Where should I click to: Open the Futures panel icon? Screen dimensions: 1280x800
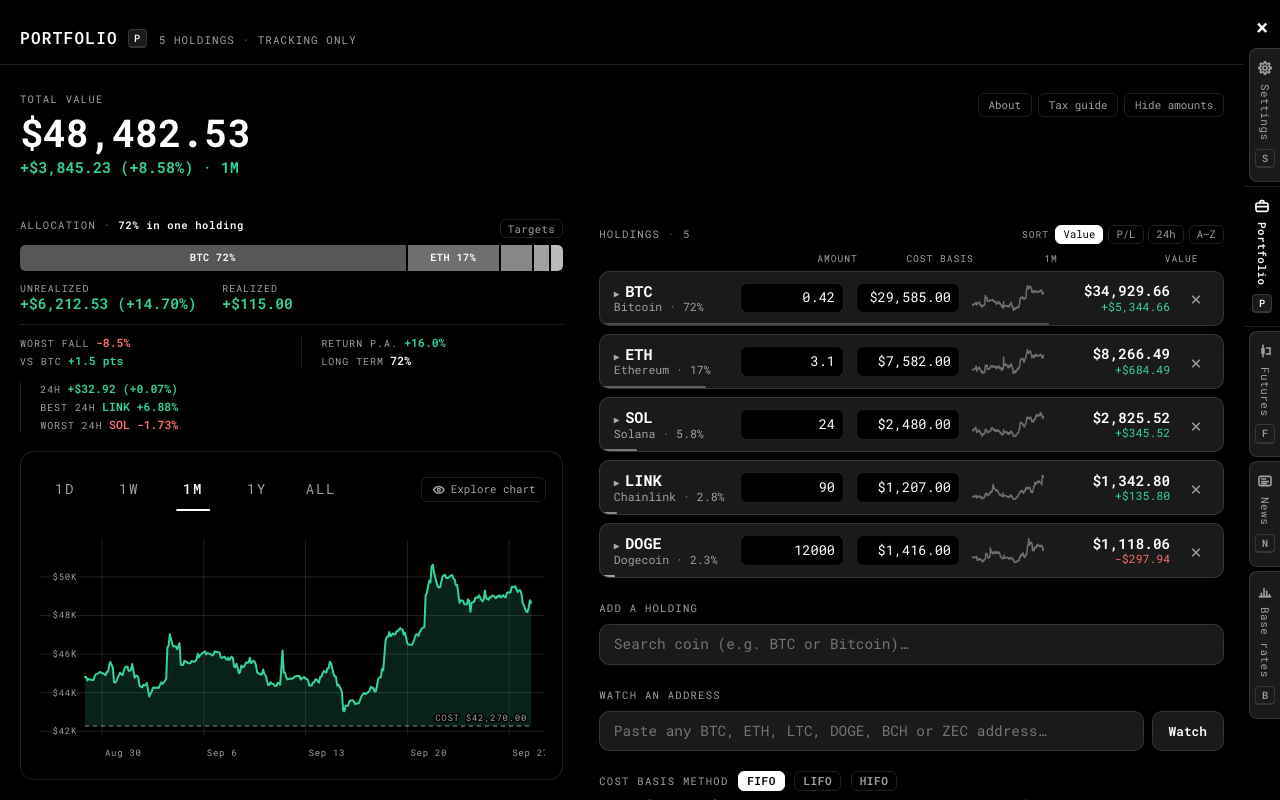point(1264,350)
